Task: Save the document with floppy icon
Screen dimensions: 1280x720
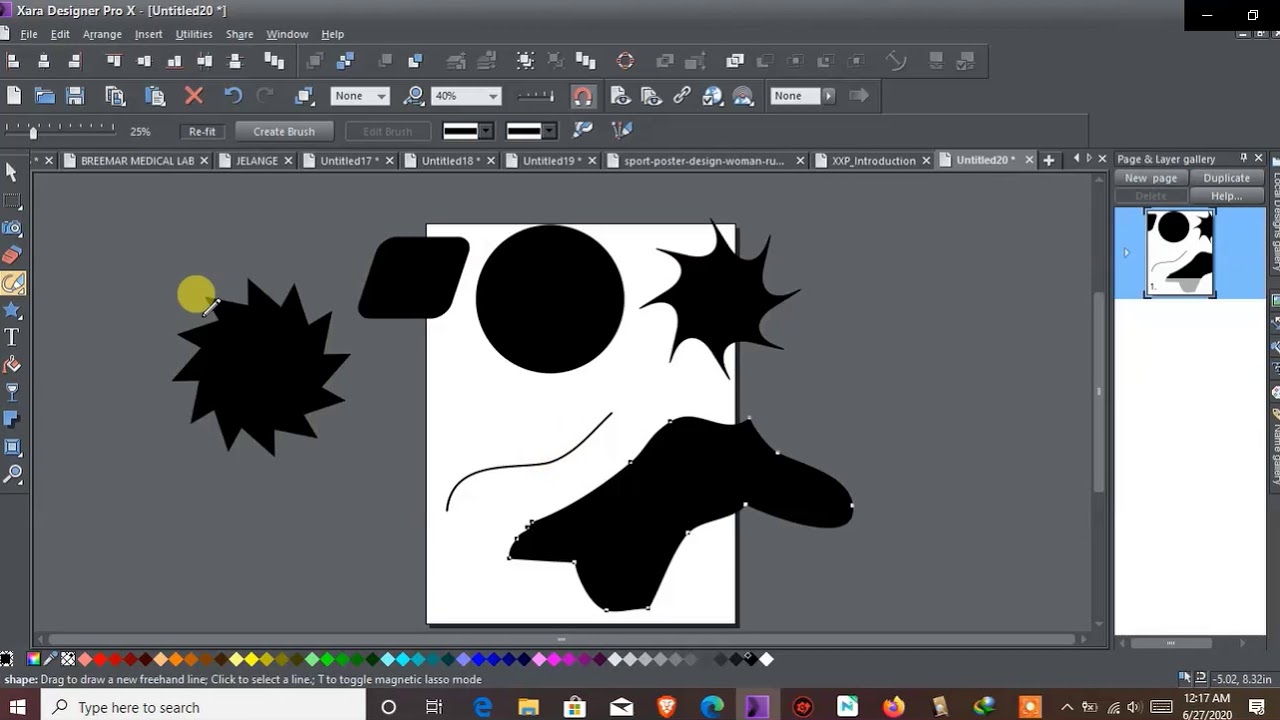Action: [x=75, y=96]
